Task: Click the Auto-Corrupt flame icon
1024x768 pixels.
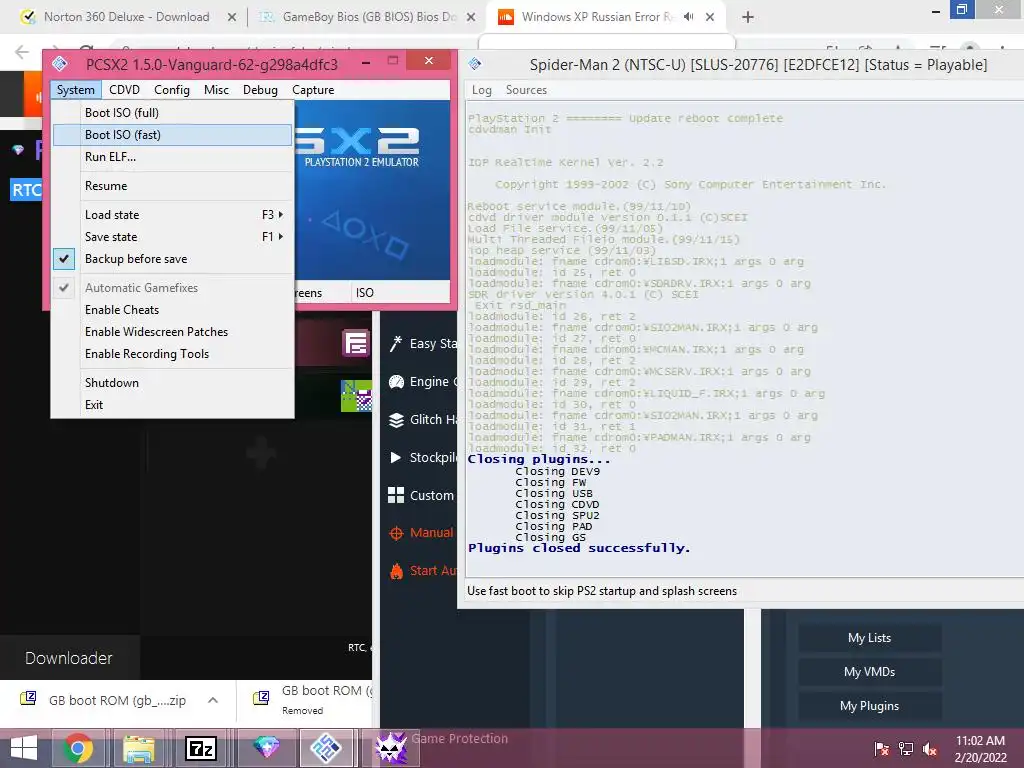Action: pos(396,571)
